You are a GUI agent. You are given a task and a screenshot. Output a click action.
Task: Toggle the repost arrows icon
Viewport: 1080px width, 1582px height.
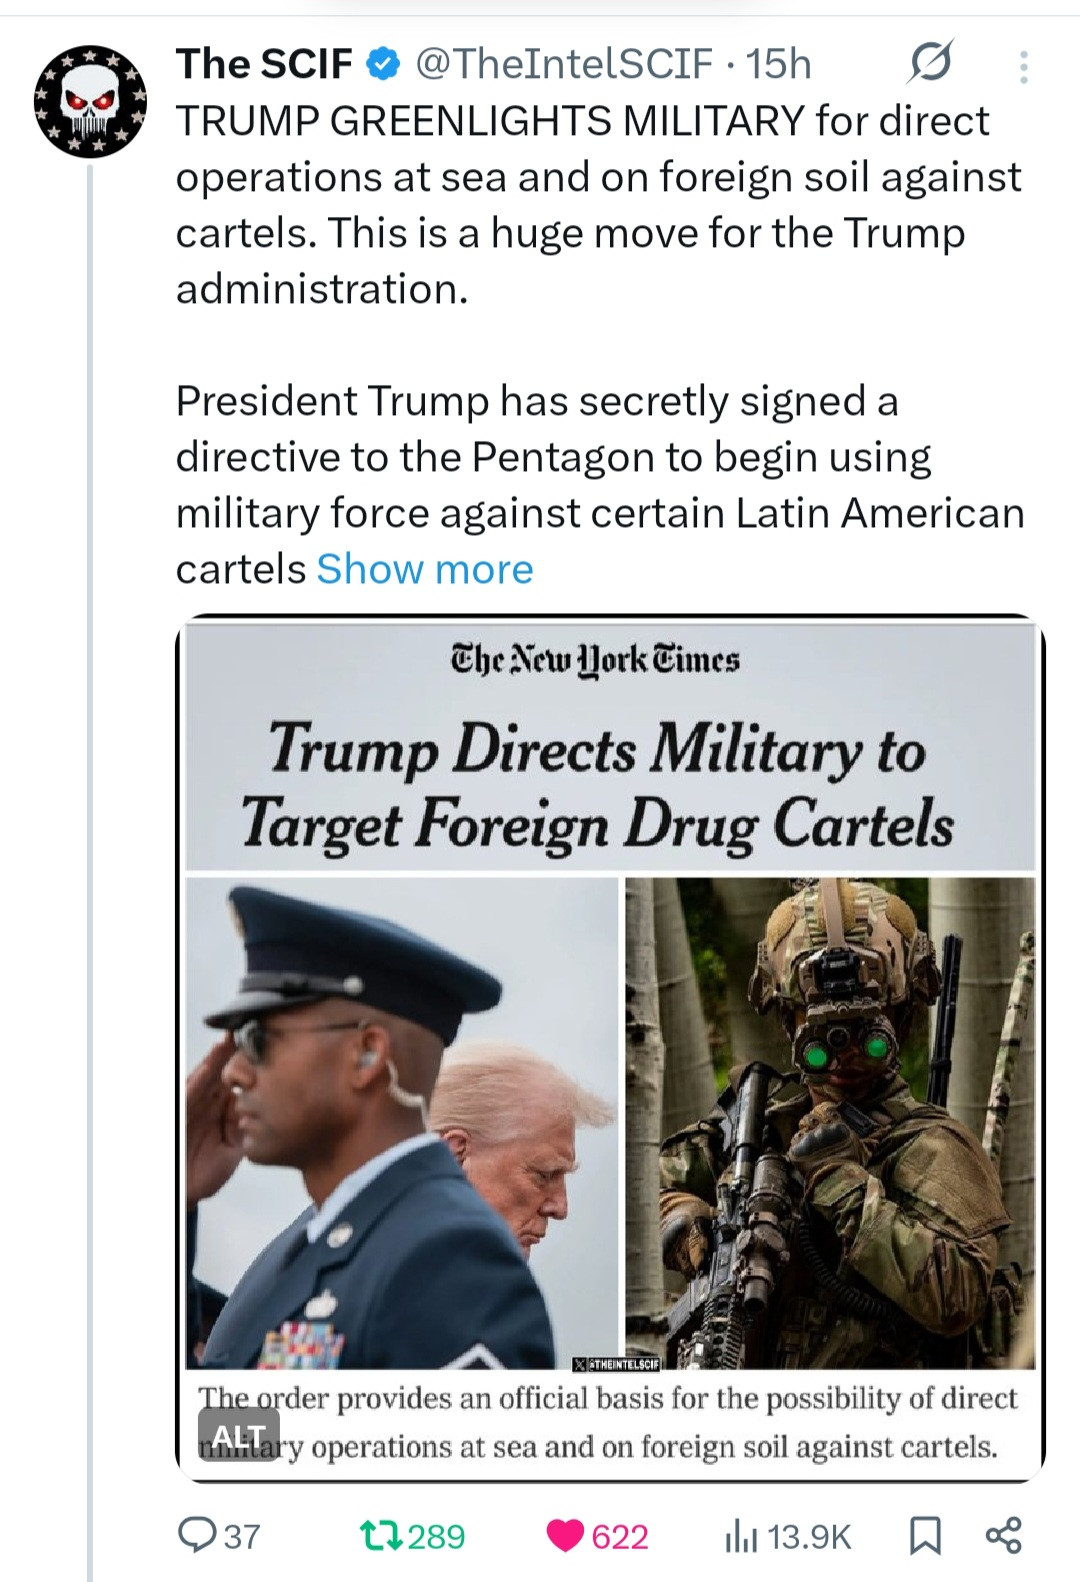tap(380, 1535)
